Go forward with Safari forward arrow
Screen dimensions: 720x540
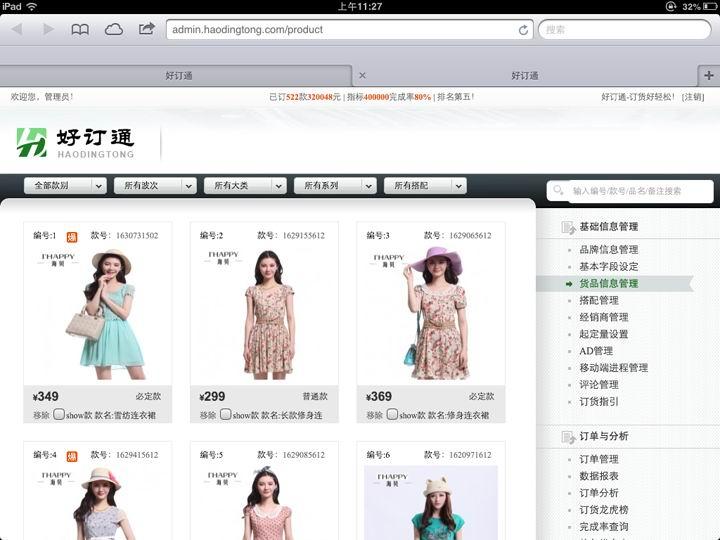pos(48,29)
